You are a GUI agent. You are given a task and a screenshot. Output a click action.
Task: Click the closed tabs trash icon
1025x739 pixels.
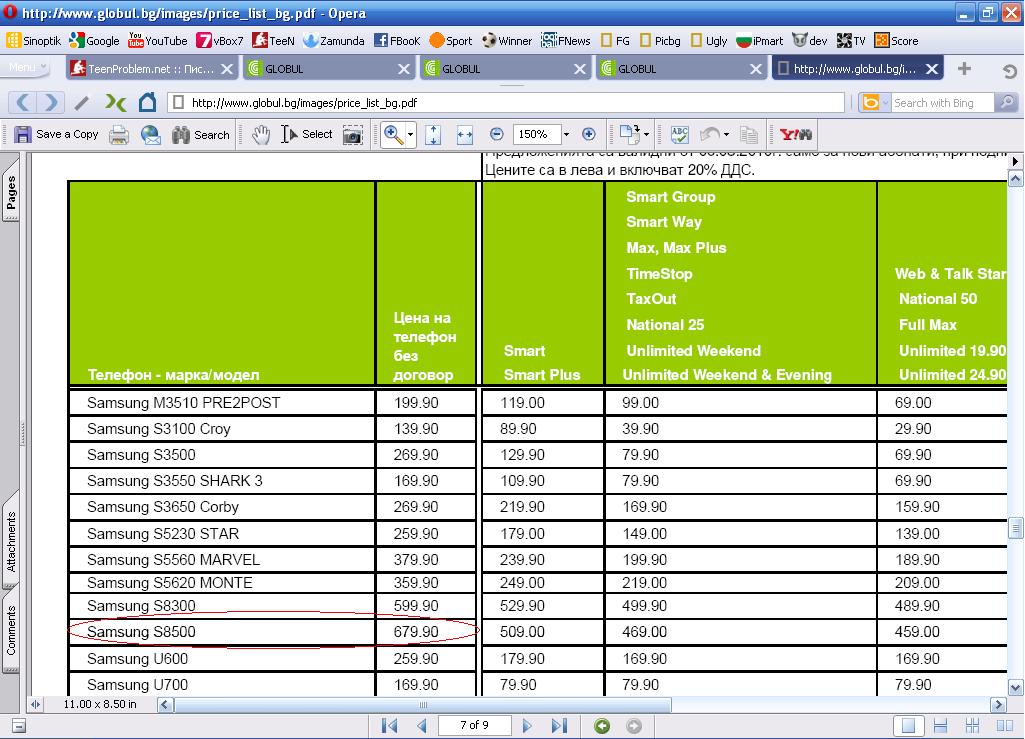(1010, 71)
